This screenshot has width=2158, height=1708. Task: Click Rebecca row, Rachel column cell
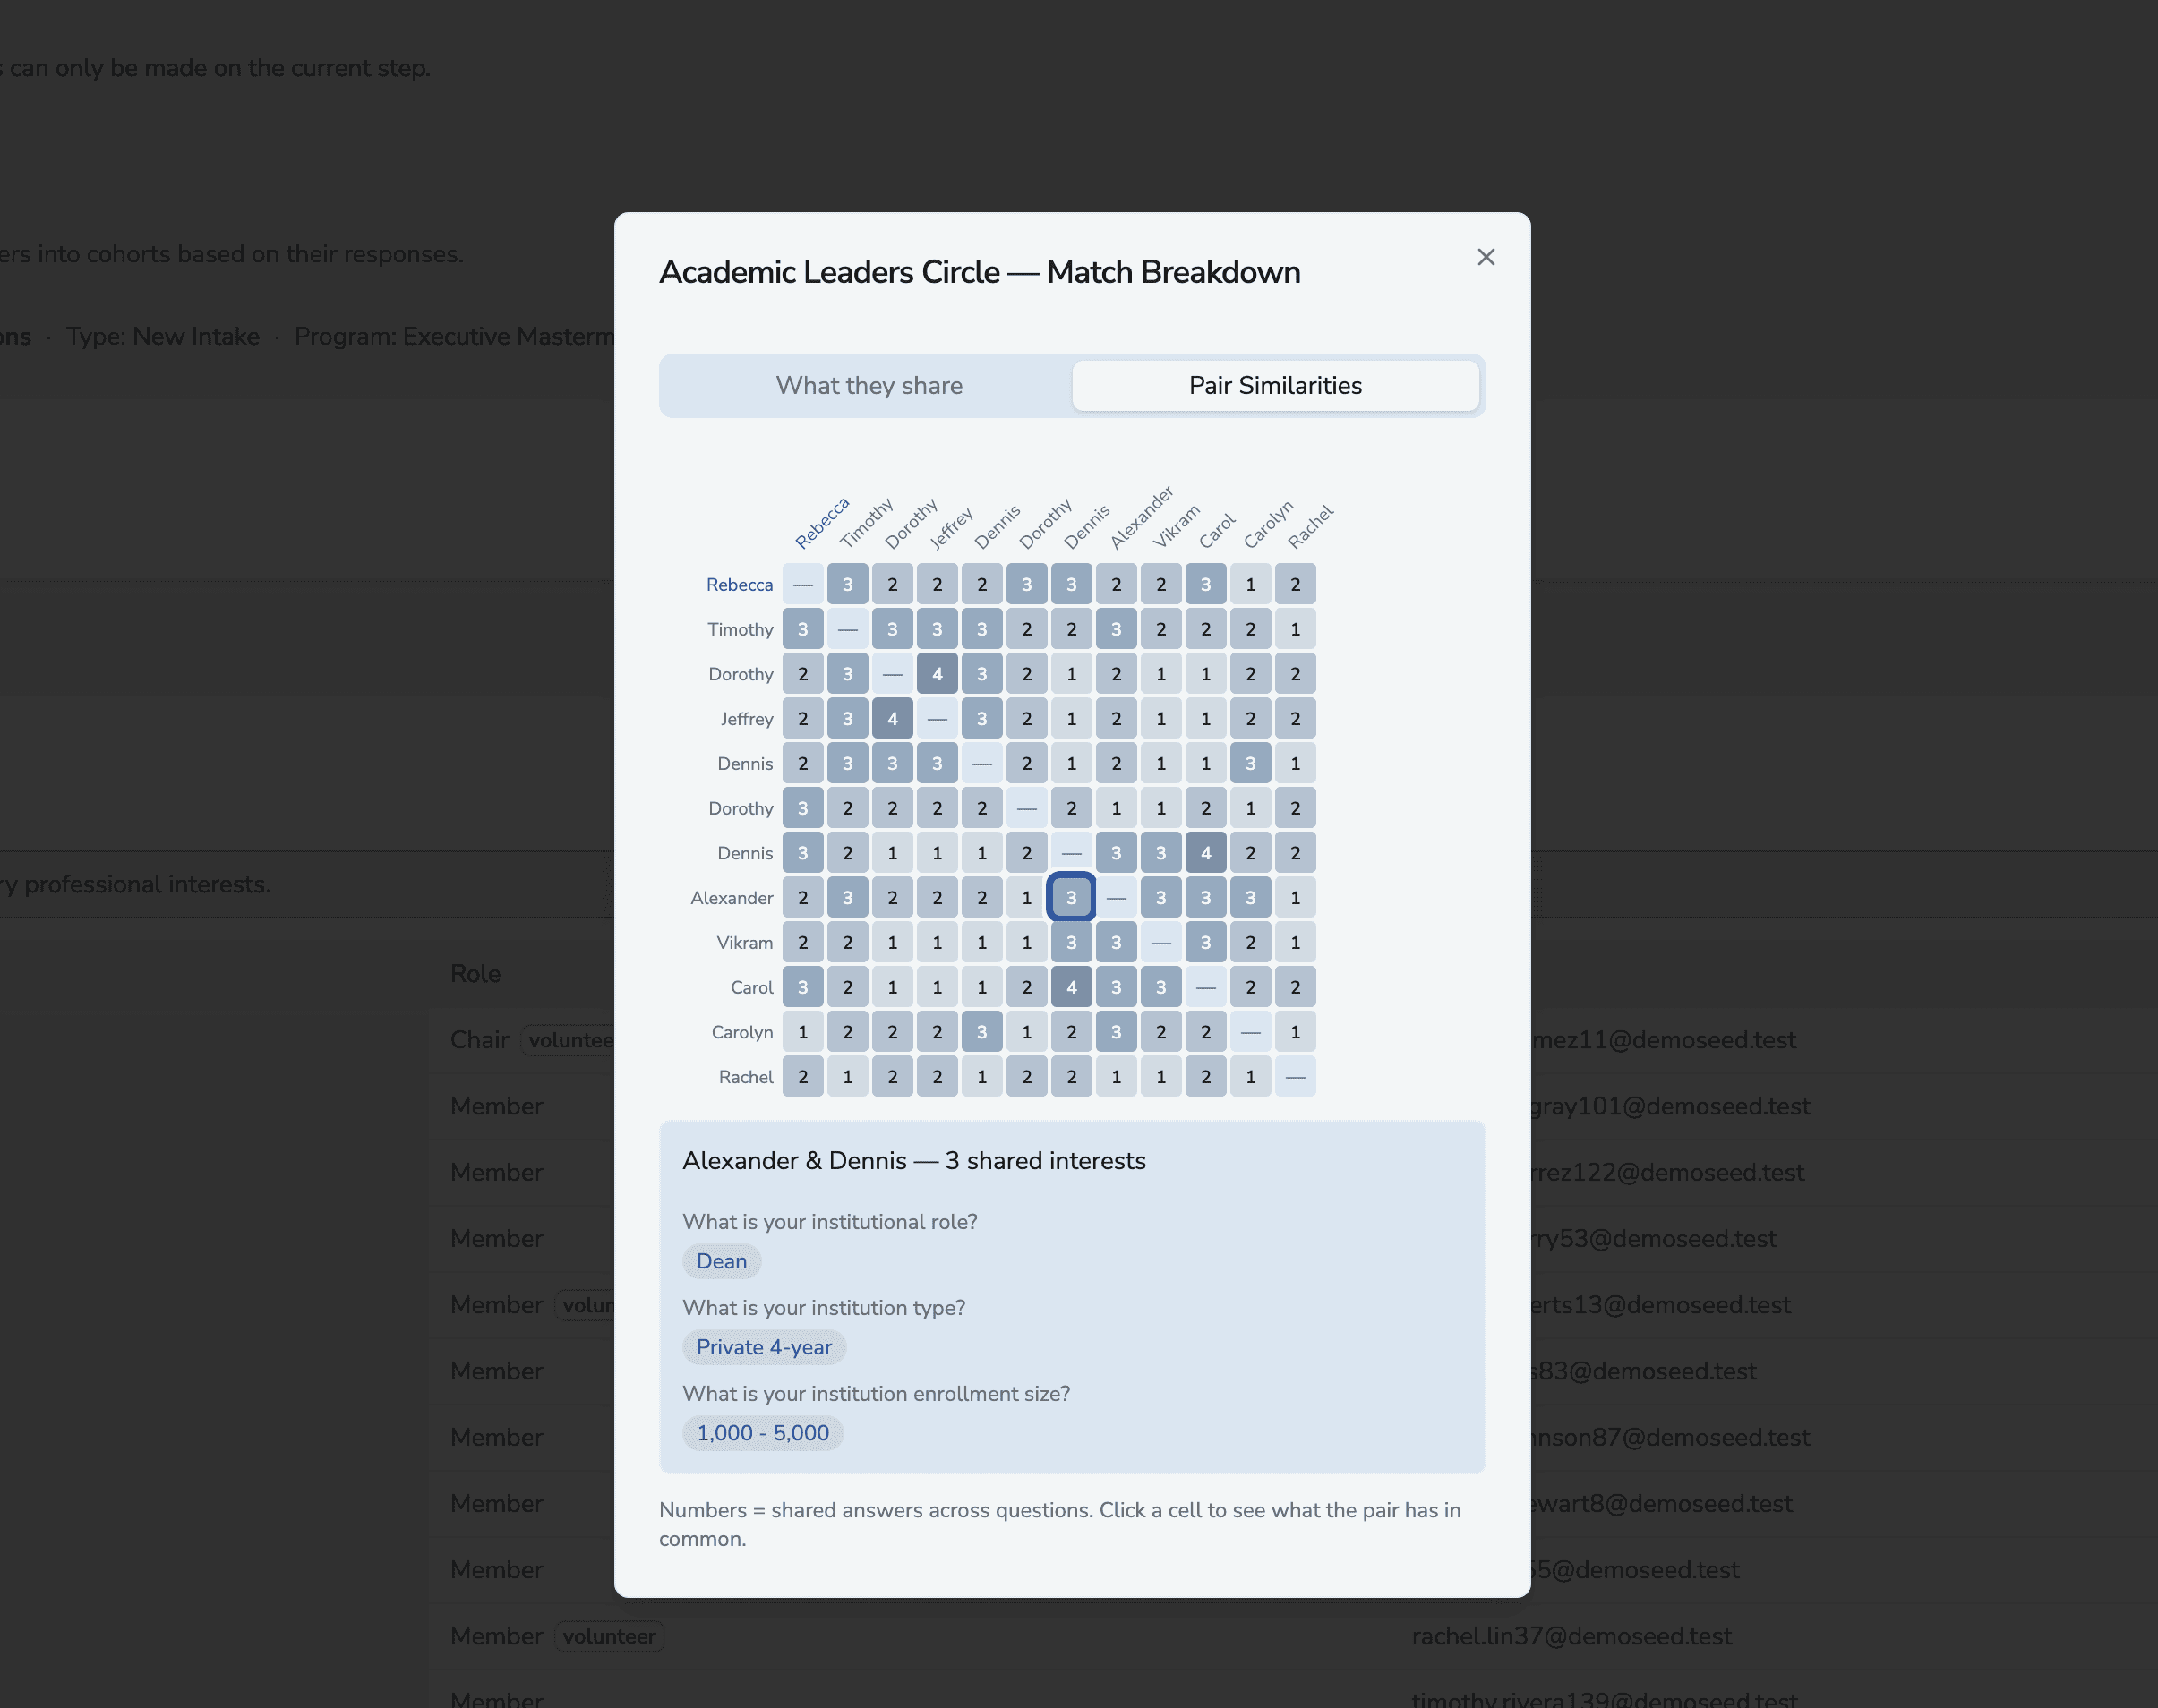[1295, 585]
